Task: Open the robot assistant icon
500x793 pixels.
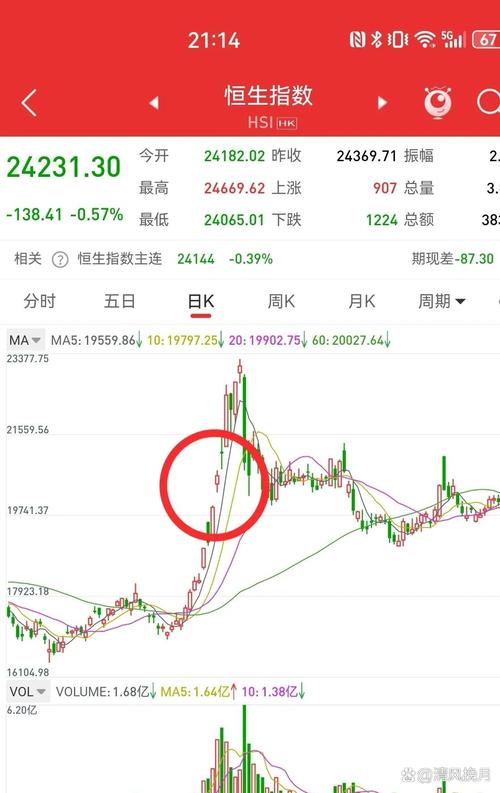Action: tap(437, 103)
